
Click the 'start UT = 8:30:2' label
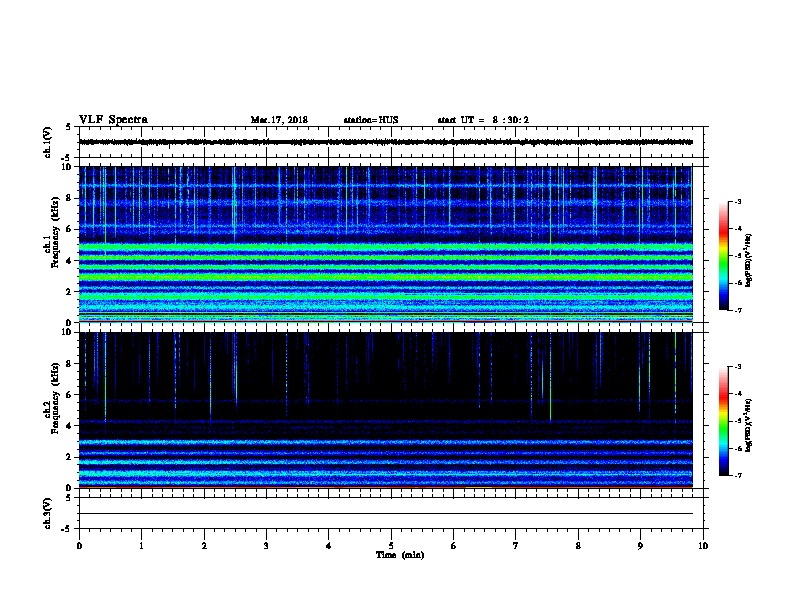[x=483, y=120]
